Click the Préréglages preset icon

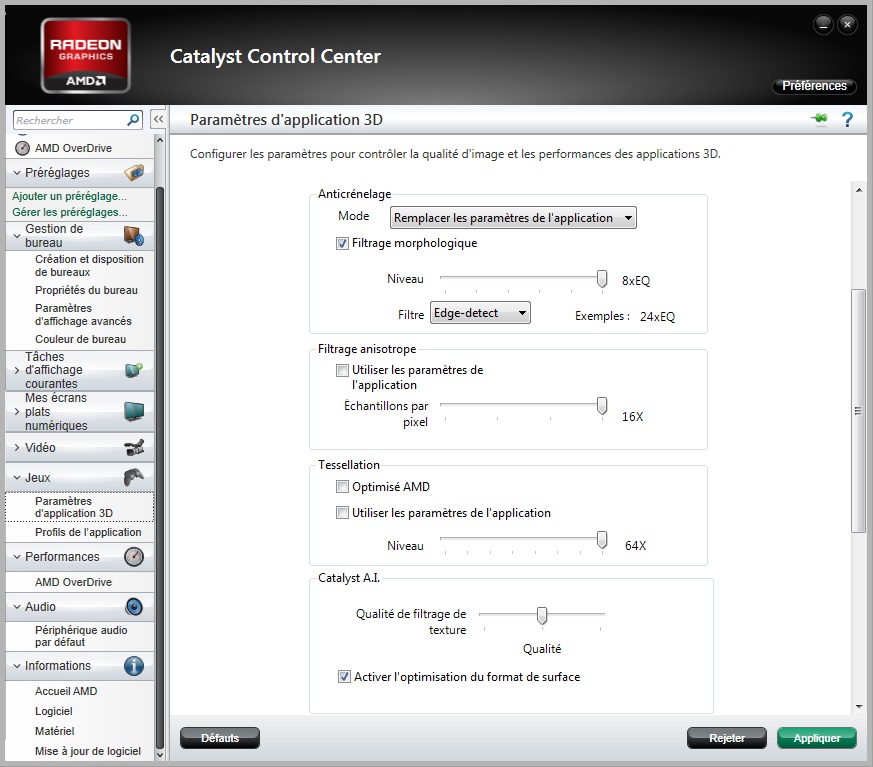tap(134, 173)
